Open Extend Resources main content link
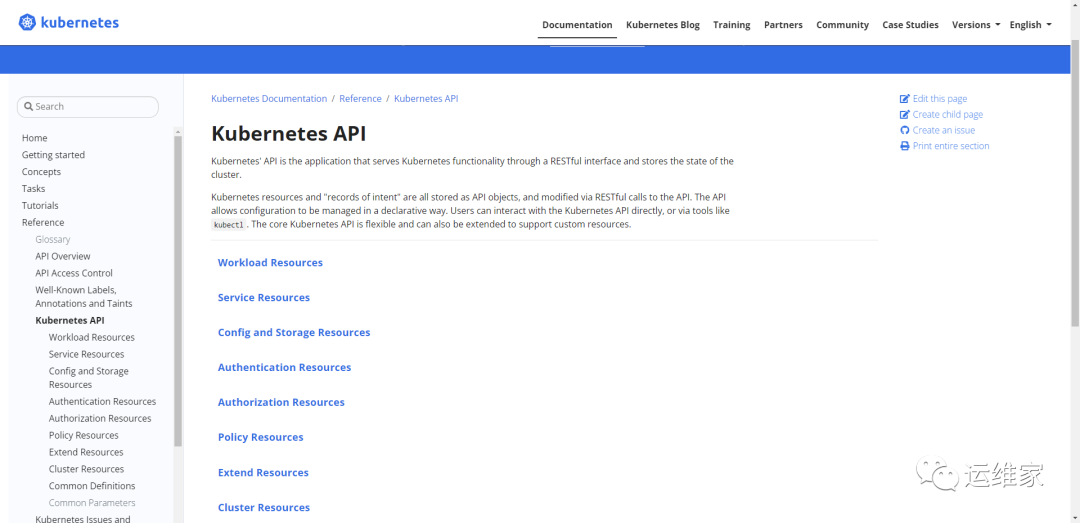 [x=263, y=473]
